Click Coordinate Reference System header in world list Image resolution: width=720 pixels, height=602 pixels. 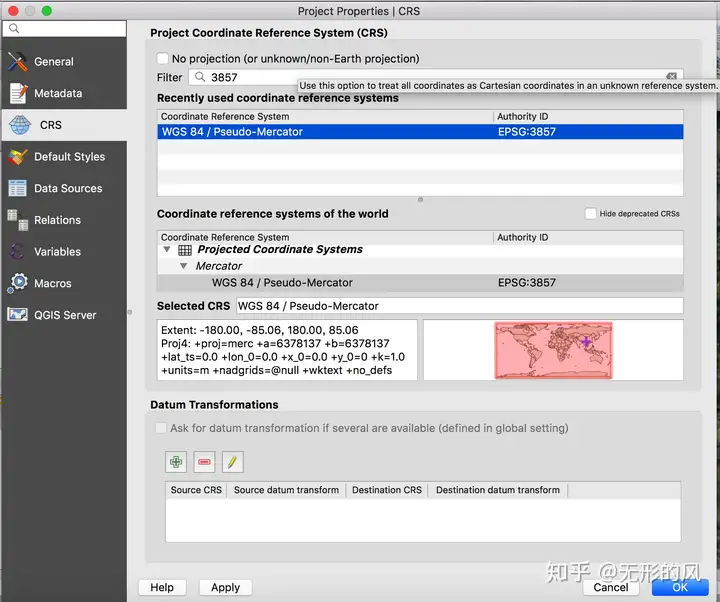(225, 237)
